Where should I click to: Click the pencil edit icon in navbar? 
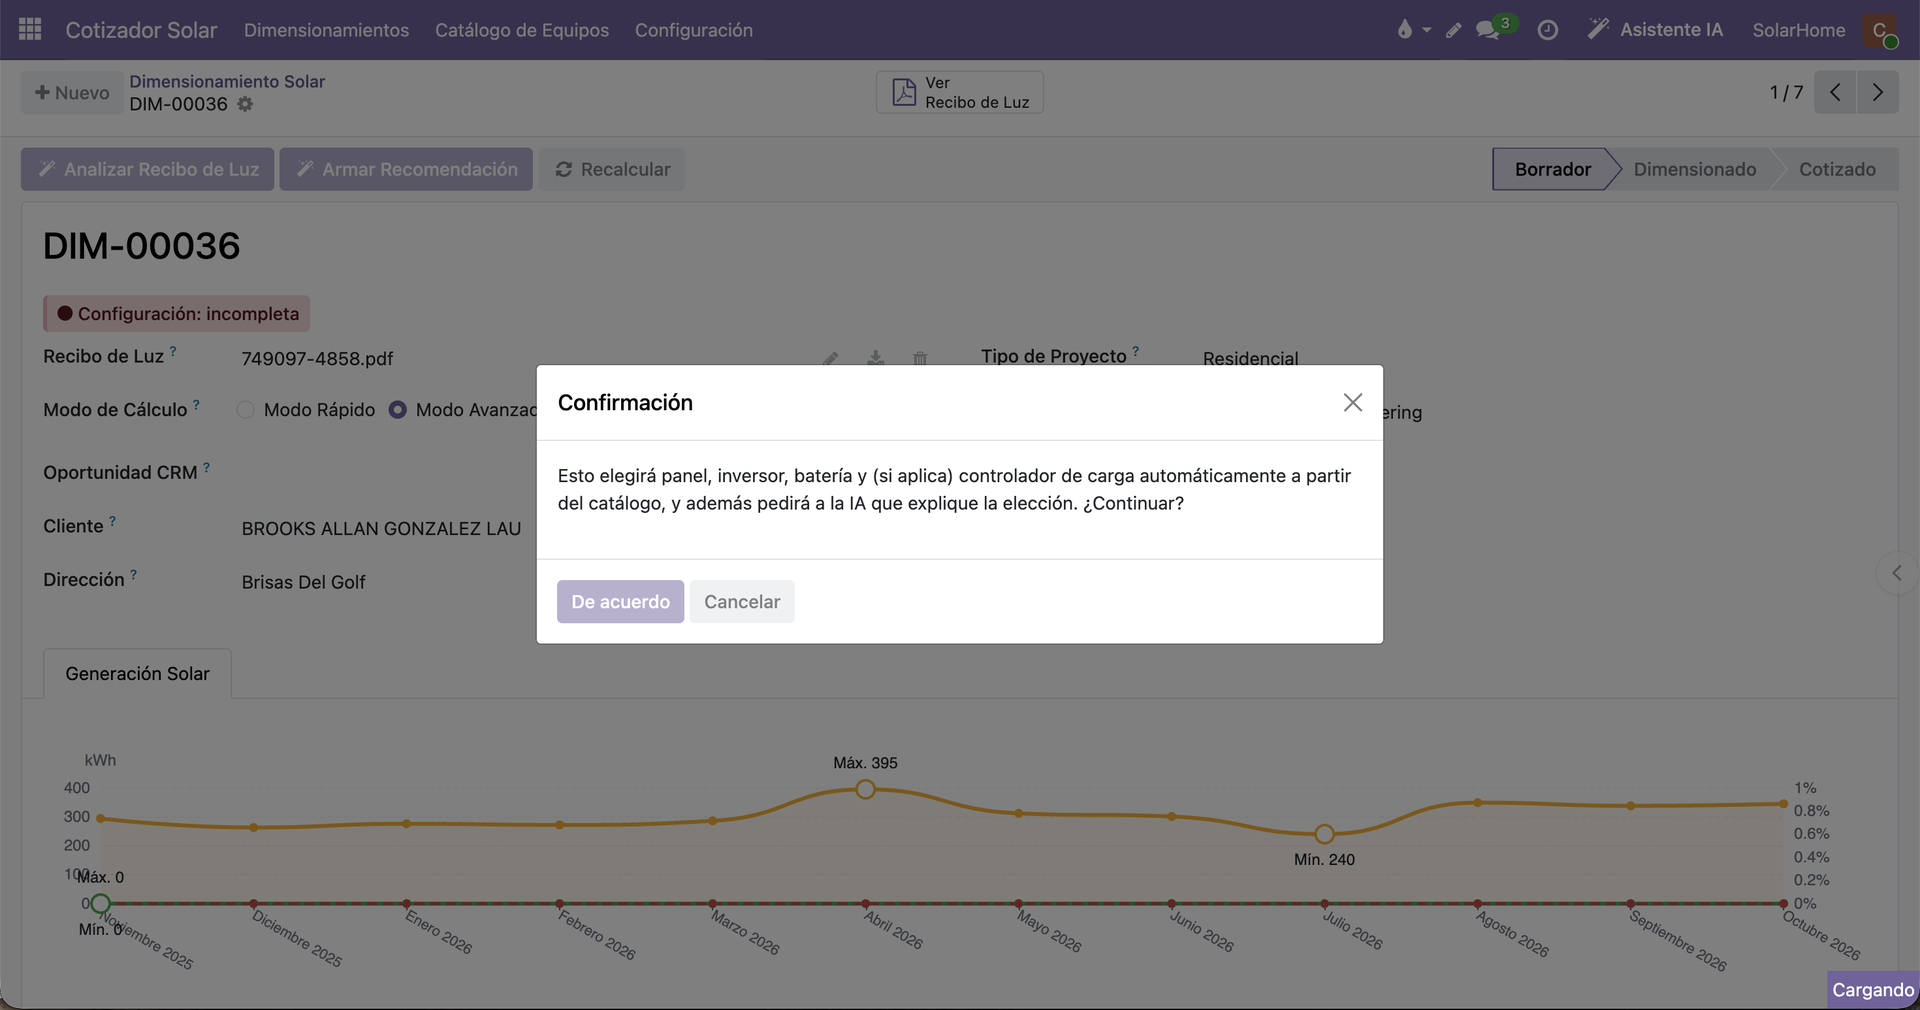click(x=1454, y=30)
